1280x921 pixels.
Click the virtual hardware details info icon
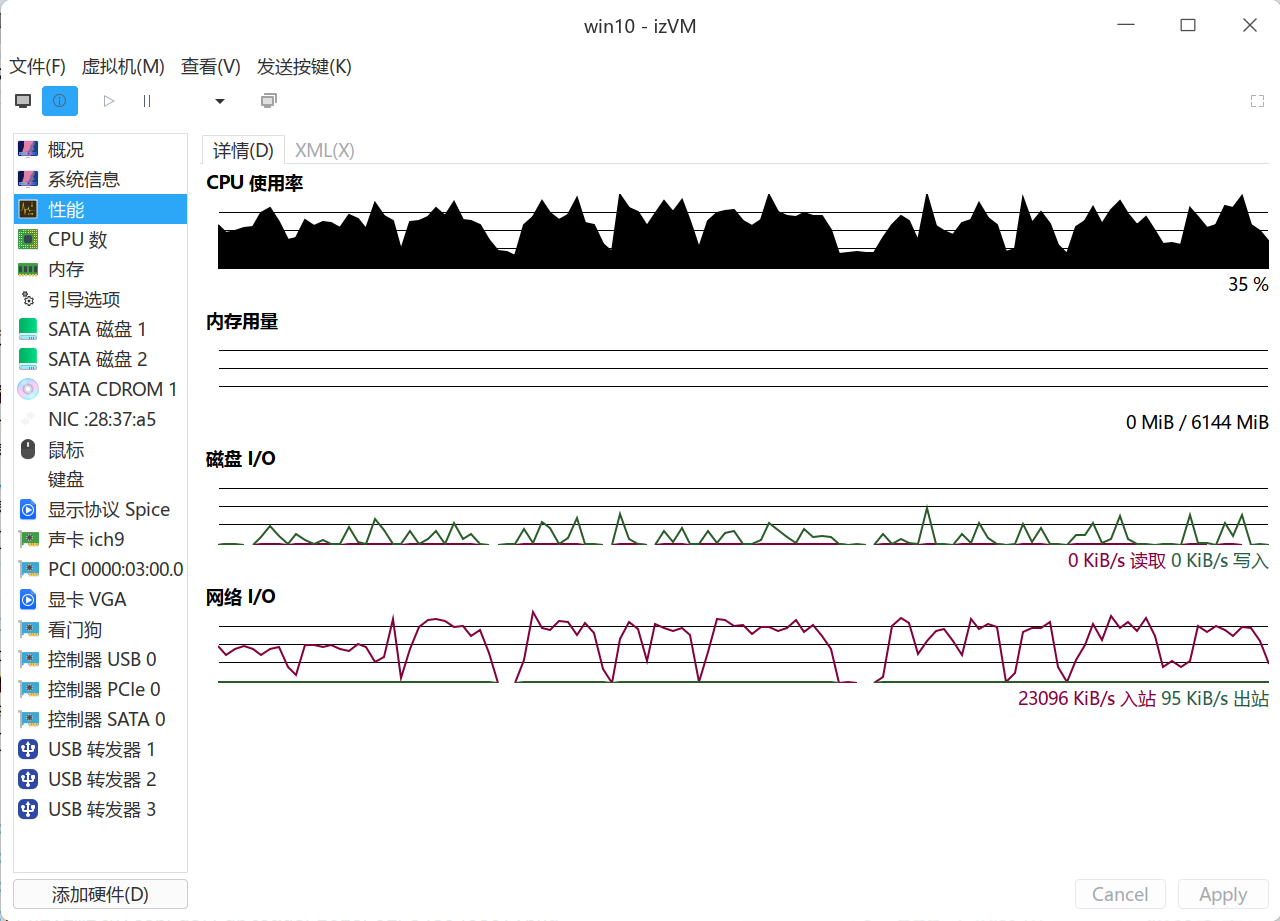pos(60,101)
